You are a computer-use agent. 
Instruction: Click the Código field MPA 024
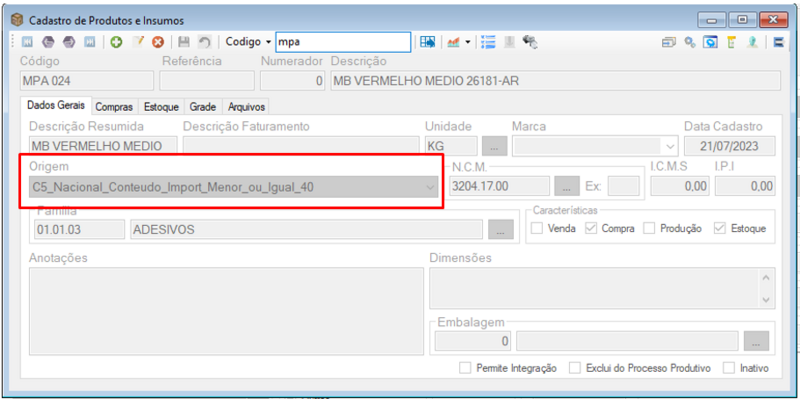(x=87, y=81)
